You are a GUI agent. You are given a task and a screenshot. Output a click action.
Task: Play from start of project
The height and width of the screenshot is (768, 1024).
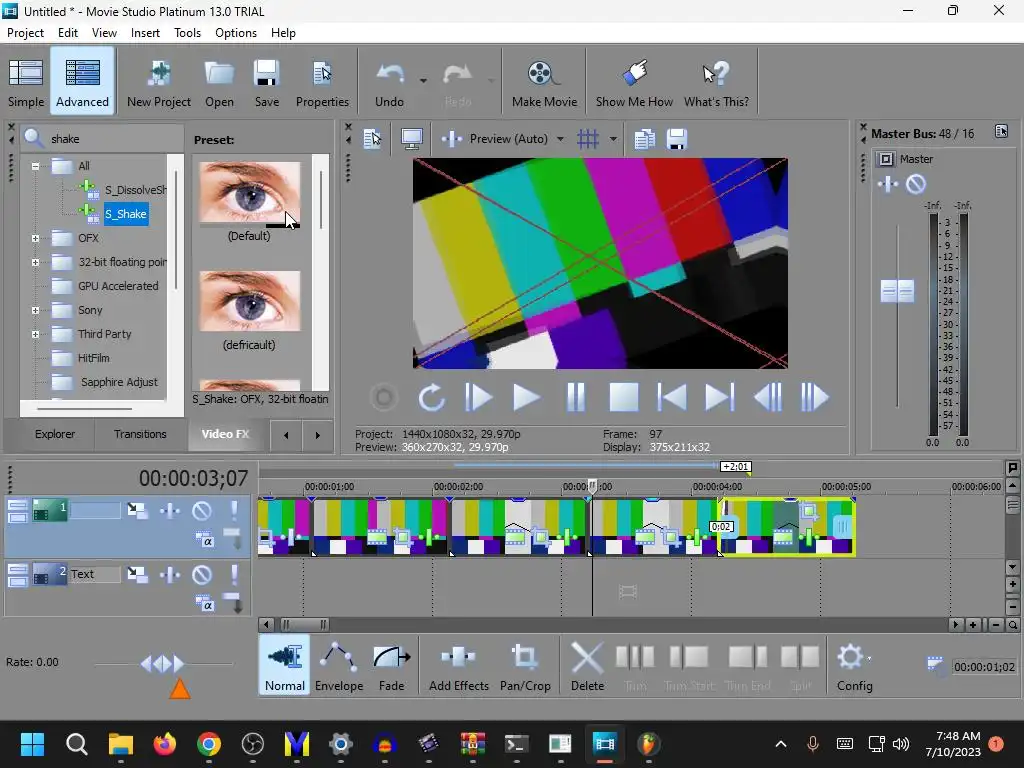pyautogui.click(x=479, y=397)
